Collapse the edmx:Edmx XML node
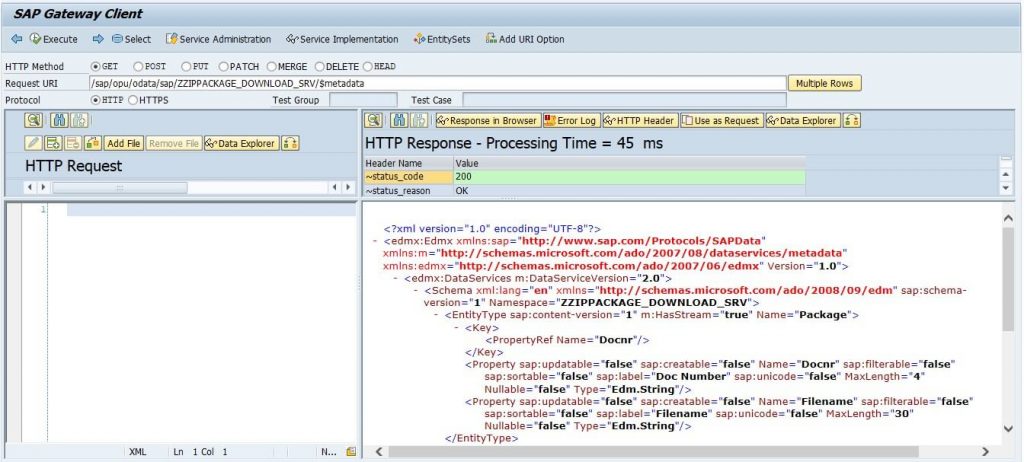 tap(376, 241)
